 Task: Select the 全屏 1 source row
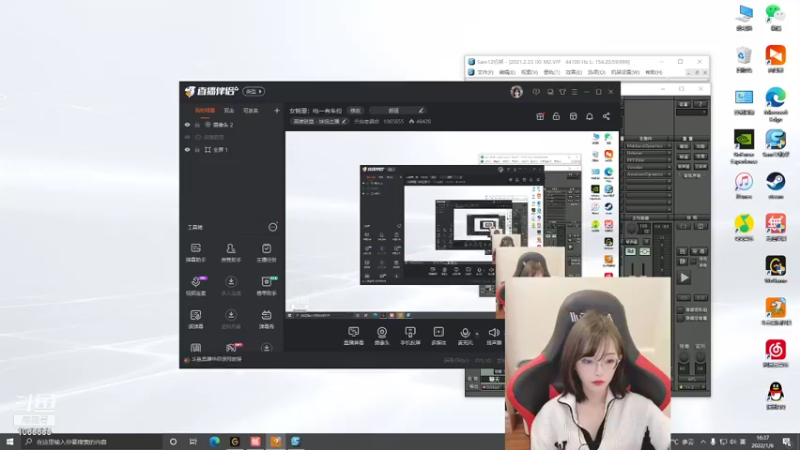click(x=232, y=149)
